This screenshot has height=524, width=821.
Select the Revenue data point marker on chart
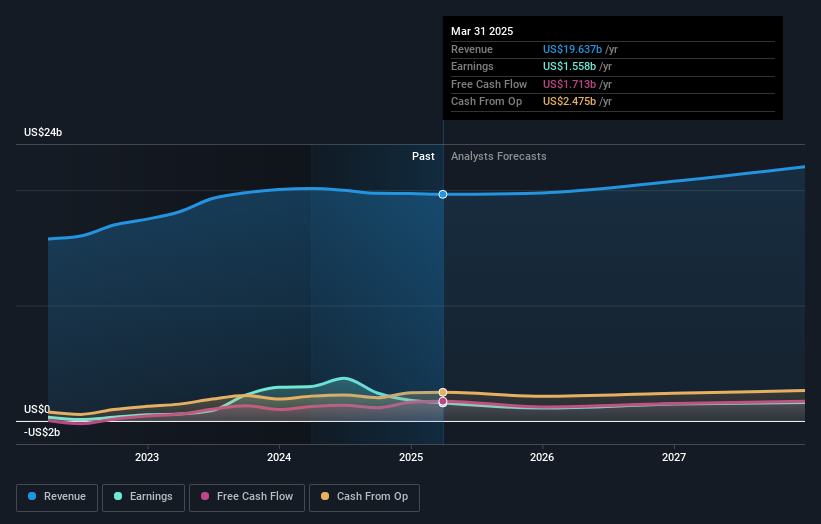443,194
